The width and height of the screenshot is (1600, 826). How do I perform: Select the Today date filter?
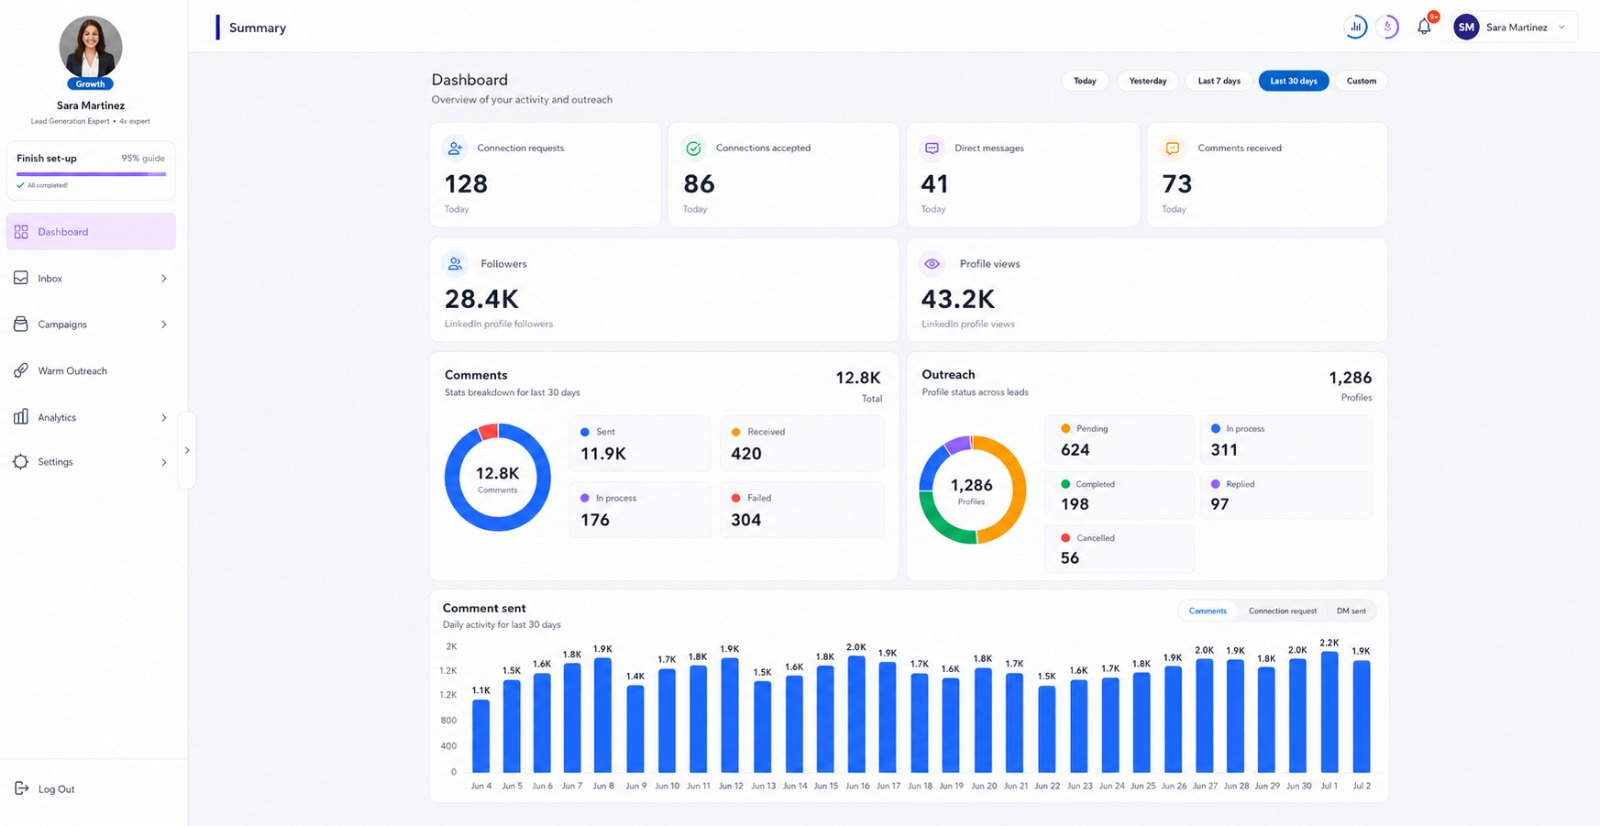click(x=1085, y=81)
